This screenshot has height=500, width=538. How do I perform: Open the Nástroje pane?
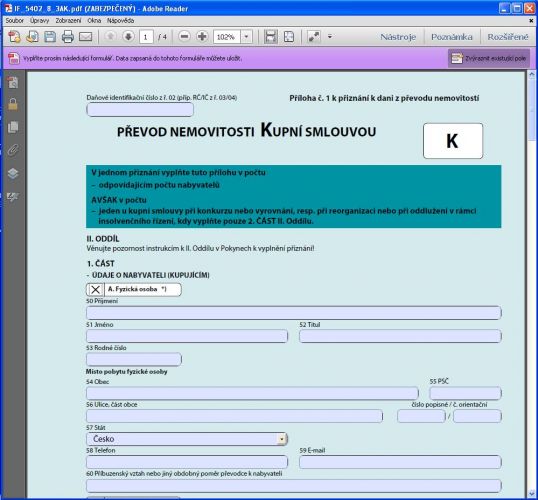[x=398, y=37]
